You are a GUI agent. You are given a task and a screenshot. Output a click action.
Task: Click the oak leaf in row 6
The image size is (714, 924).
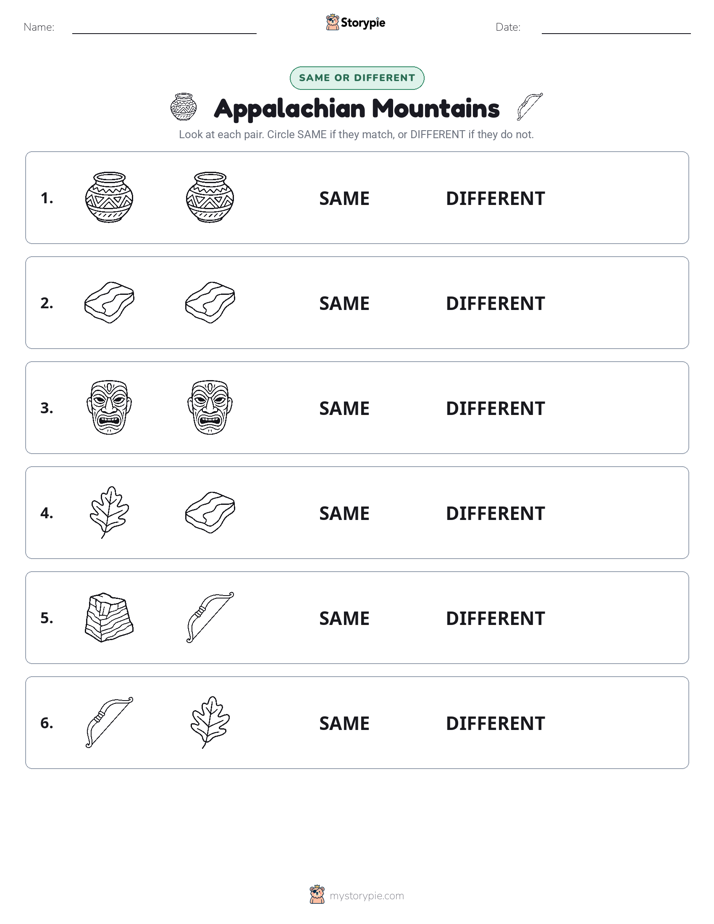pos(210,722)
